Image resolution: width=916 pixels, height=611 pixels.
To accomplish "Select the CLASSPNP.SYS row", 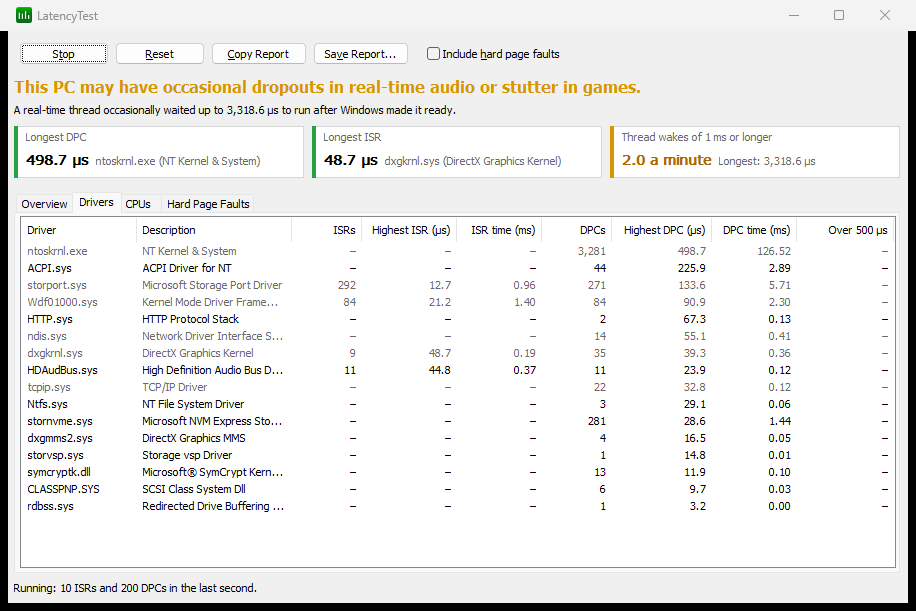I will click(x=457, y=488).
